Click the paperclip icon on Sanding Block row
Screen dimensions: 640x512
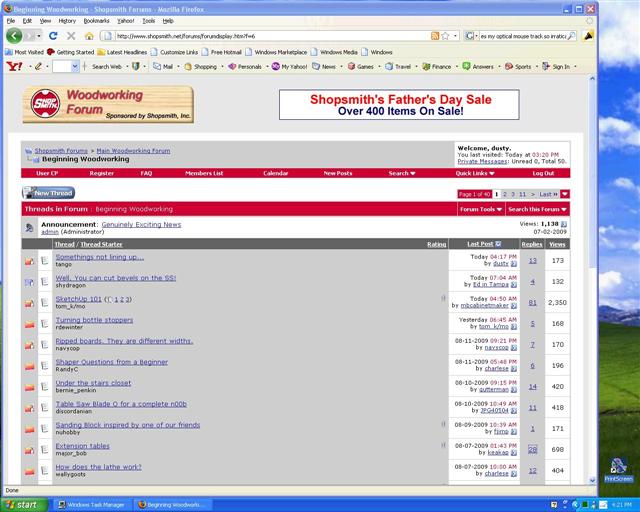(443, 424)
